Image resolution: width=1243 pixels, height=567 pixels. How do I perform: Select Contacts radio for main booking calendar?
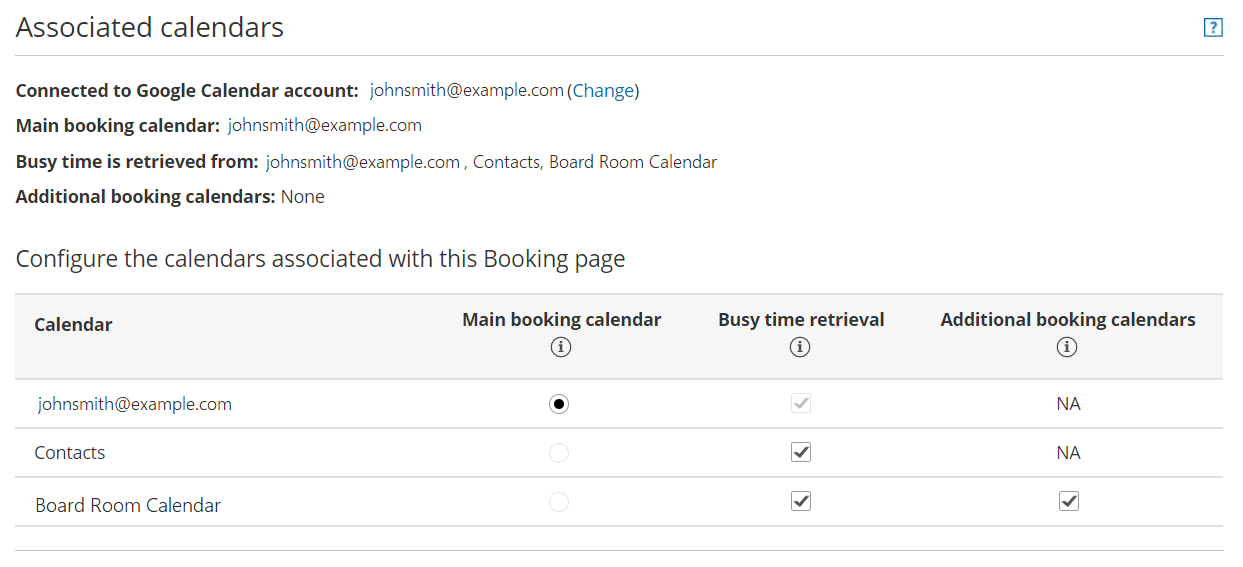pyautogui.click(x=559, y=453)
